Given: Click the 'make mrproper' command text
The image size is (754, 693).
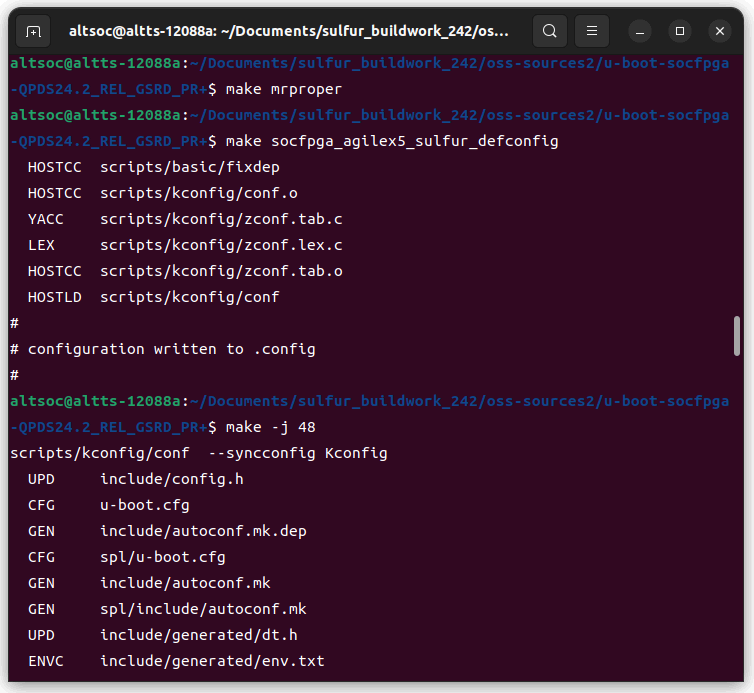Looking at the screenshot, I should point(284,89).
